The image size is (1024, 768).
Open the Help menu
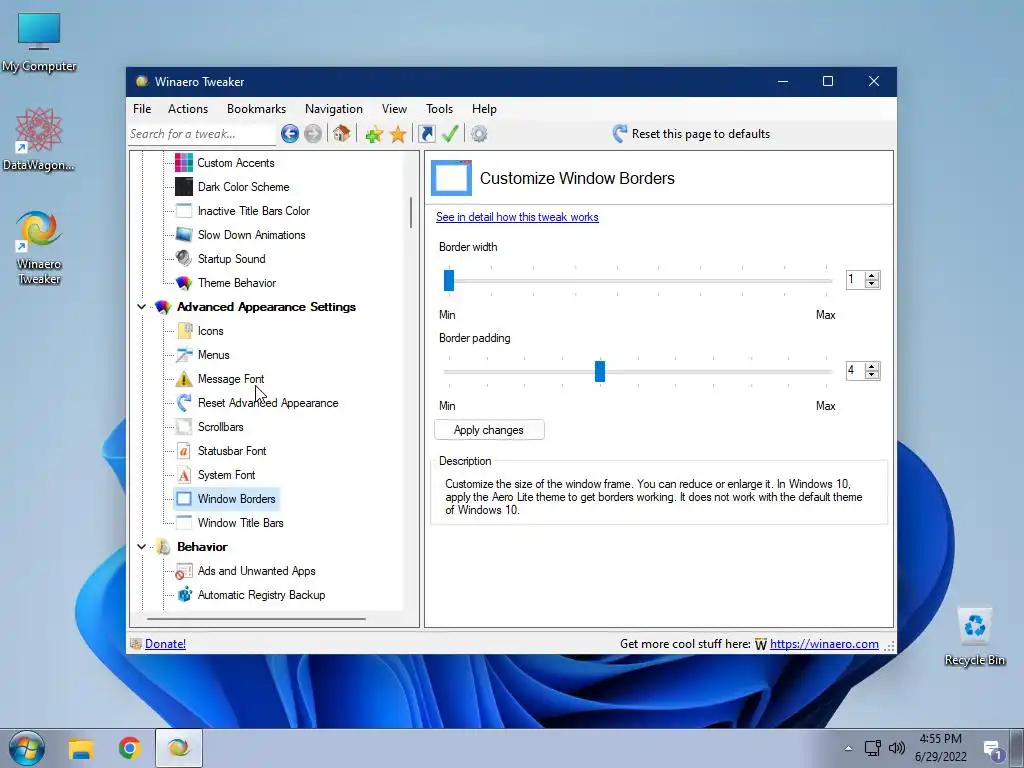pos(485,109)
